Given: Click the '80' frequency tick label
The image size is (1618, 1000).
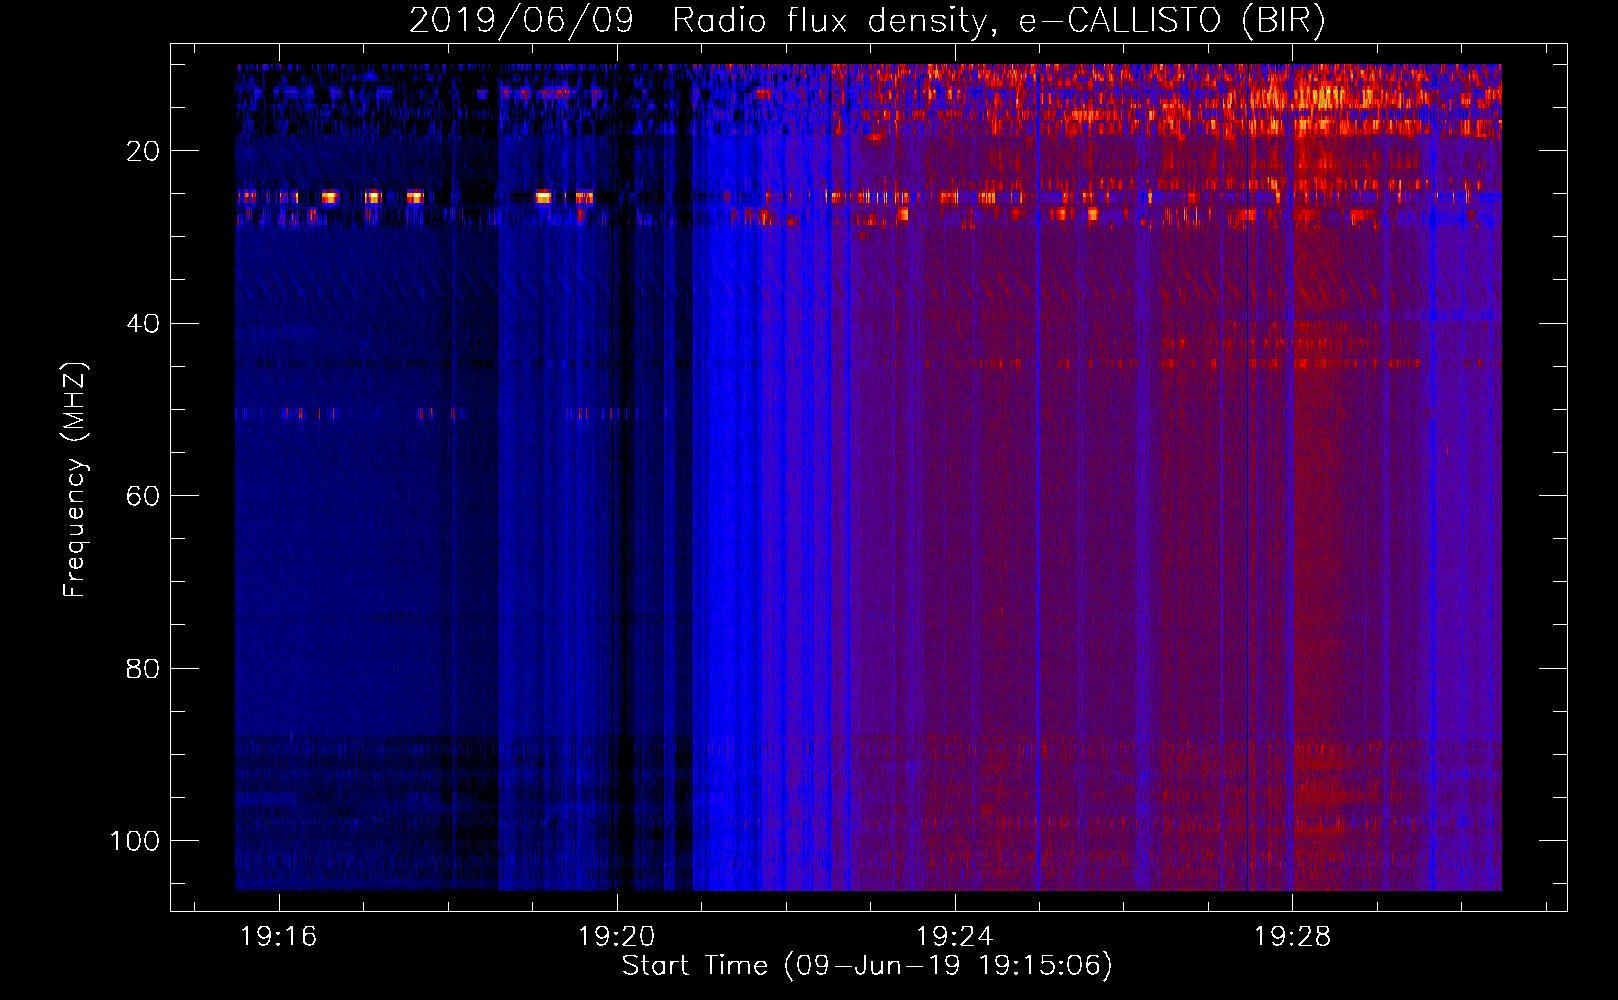Looking at the screenshot, I should [x=143, y=668].
